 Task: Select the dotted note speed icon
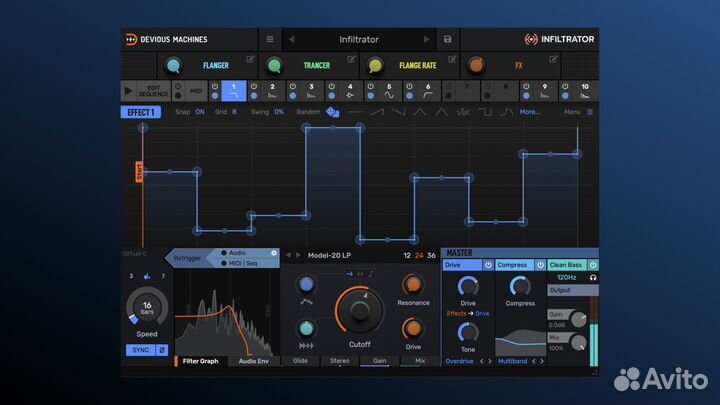pyautogui.click(x=147, y=276)
